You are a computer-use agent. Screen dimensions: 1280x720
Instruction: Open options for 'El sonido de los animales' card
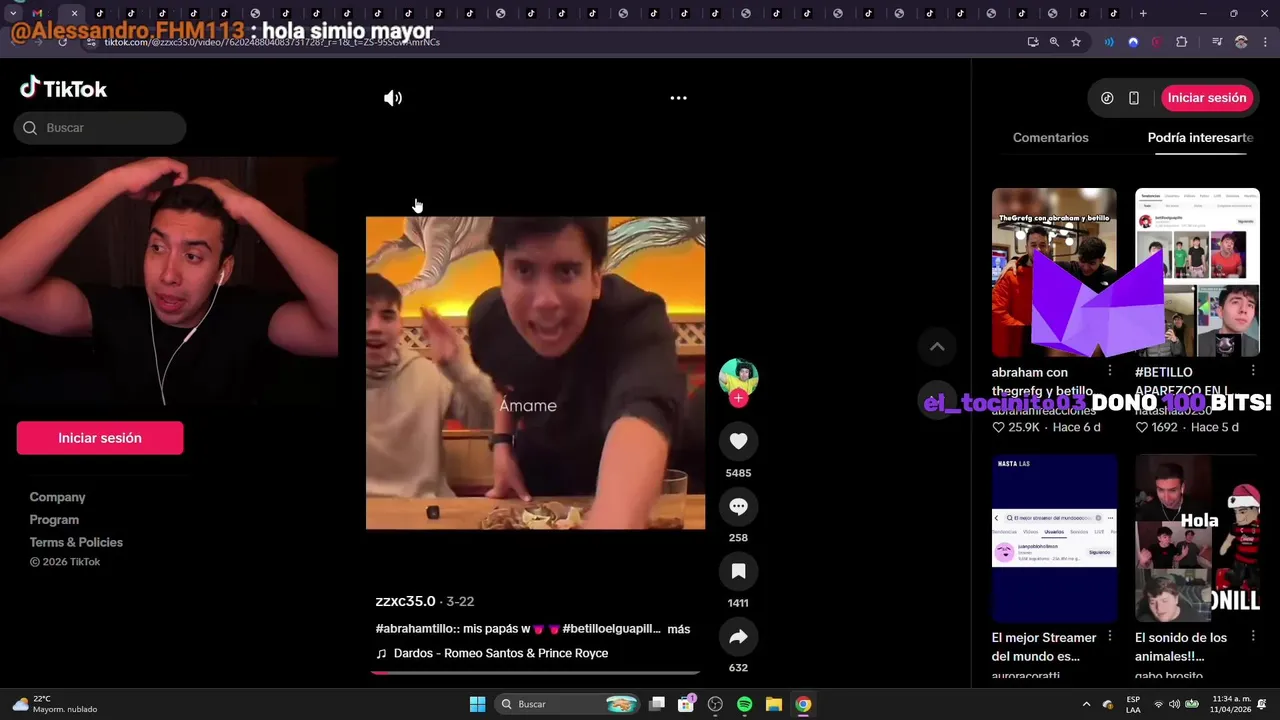click(x=1253, y=637)
